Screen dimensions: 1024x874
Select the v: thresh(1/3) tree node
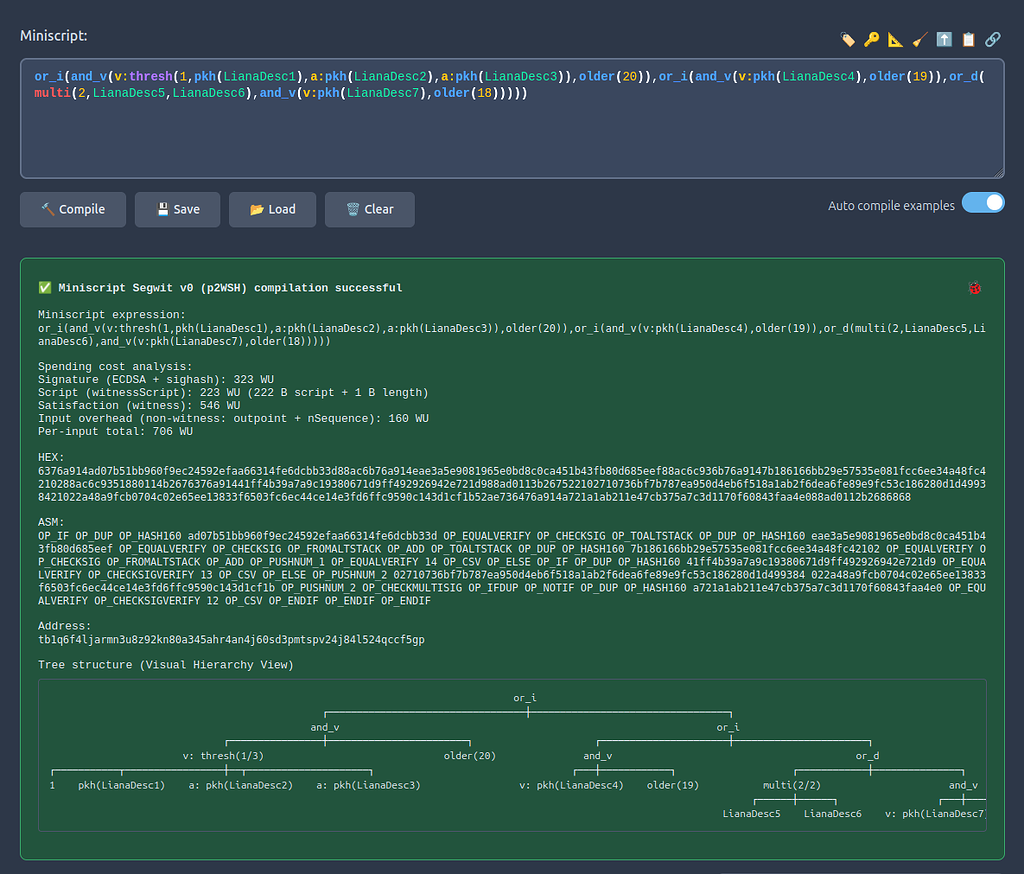tap(223, 756)
